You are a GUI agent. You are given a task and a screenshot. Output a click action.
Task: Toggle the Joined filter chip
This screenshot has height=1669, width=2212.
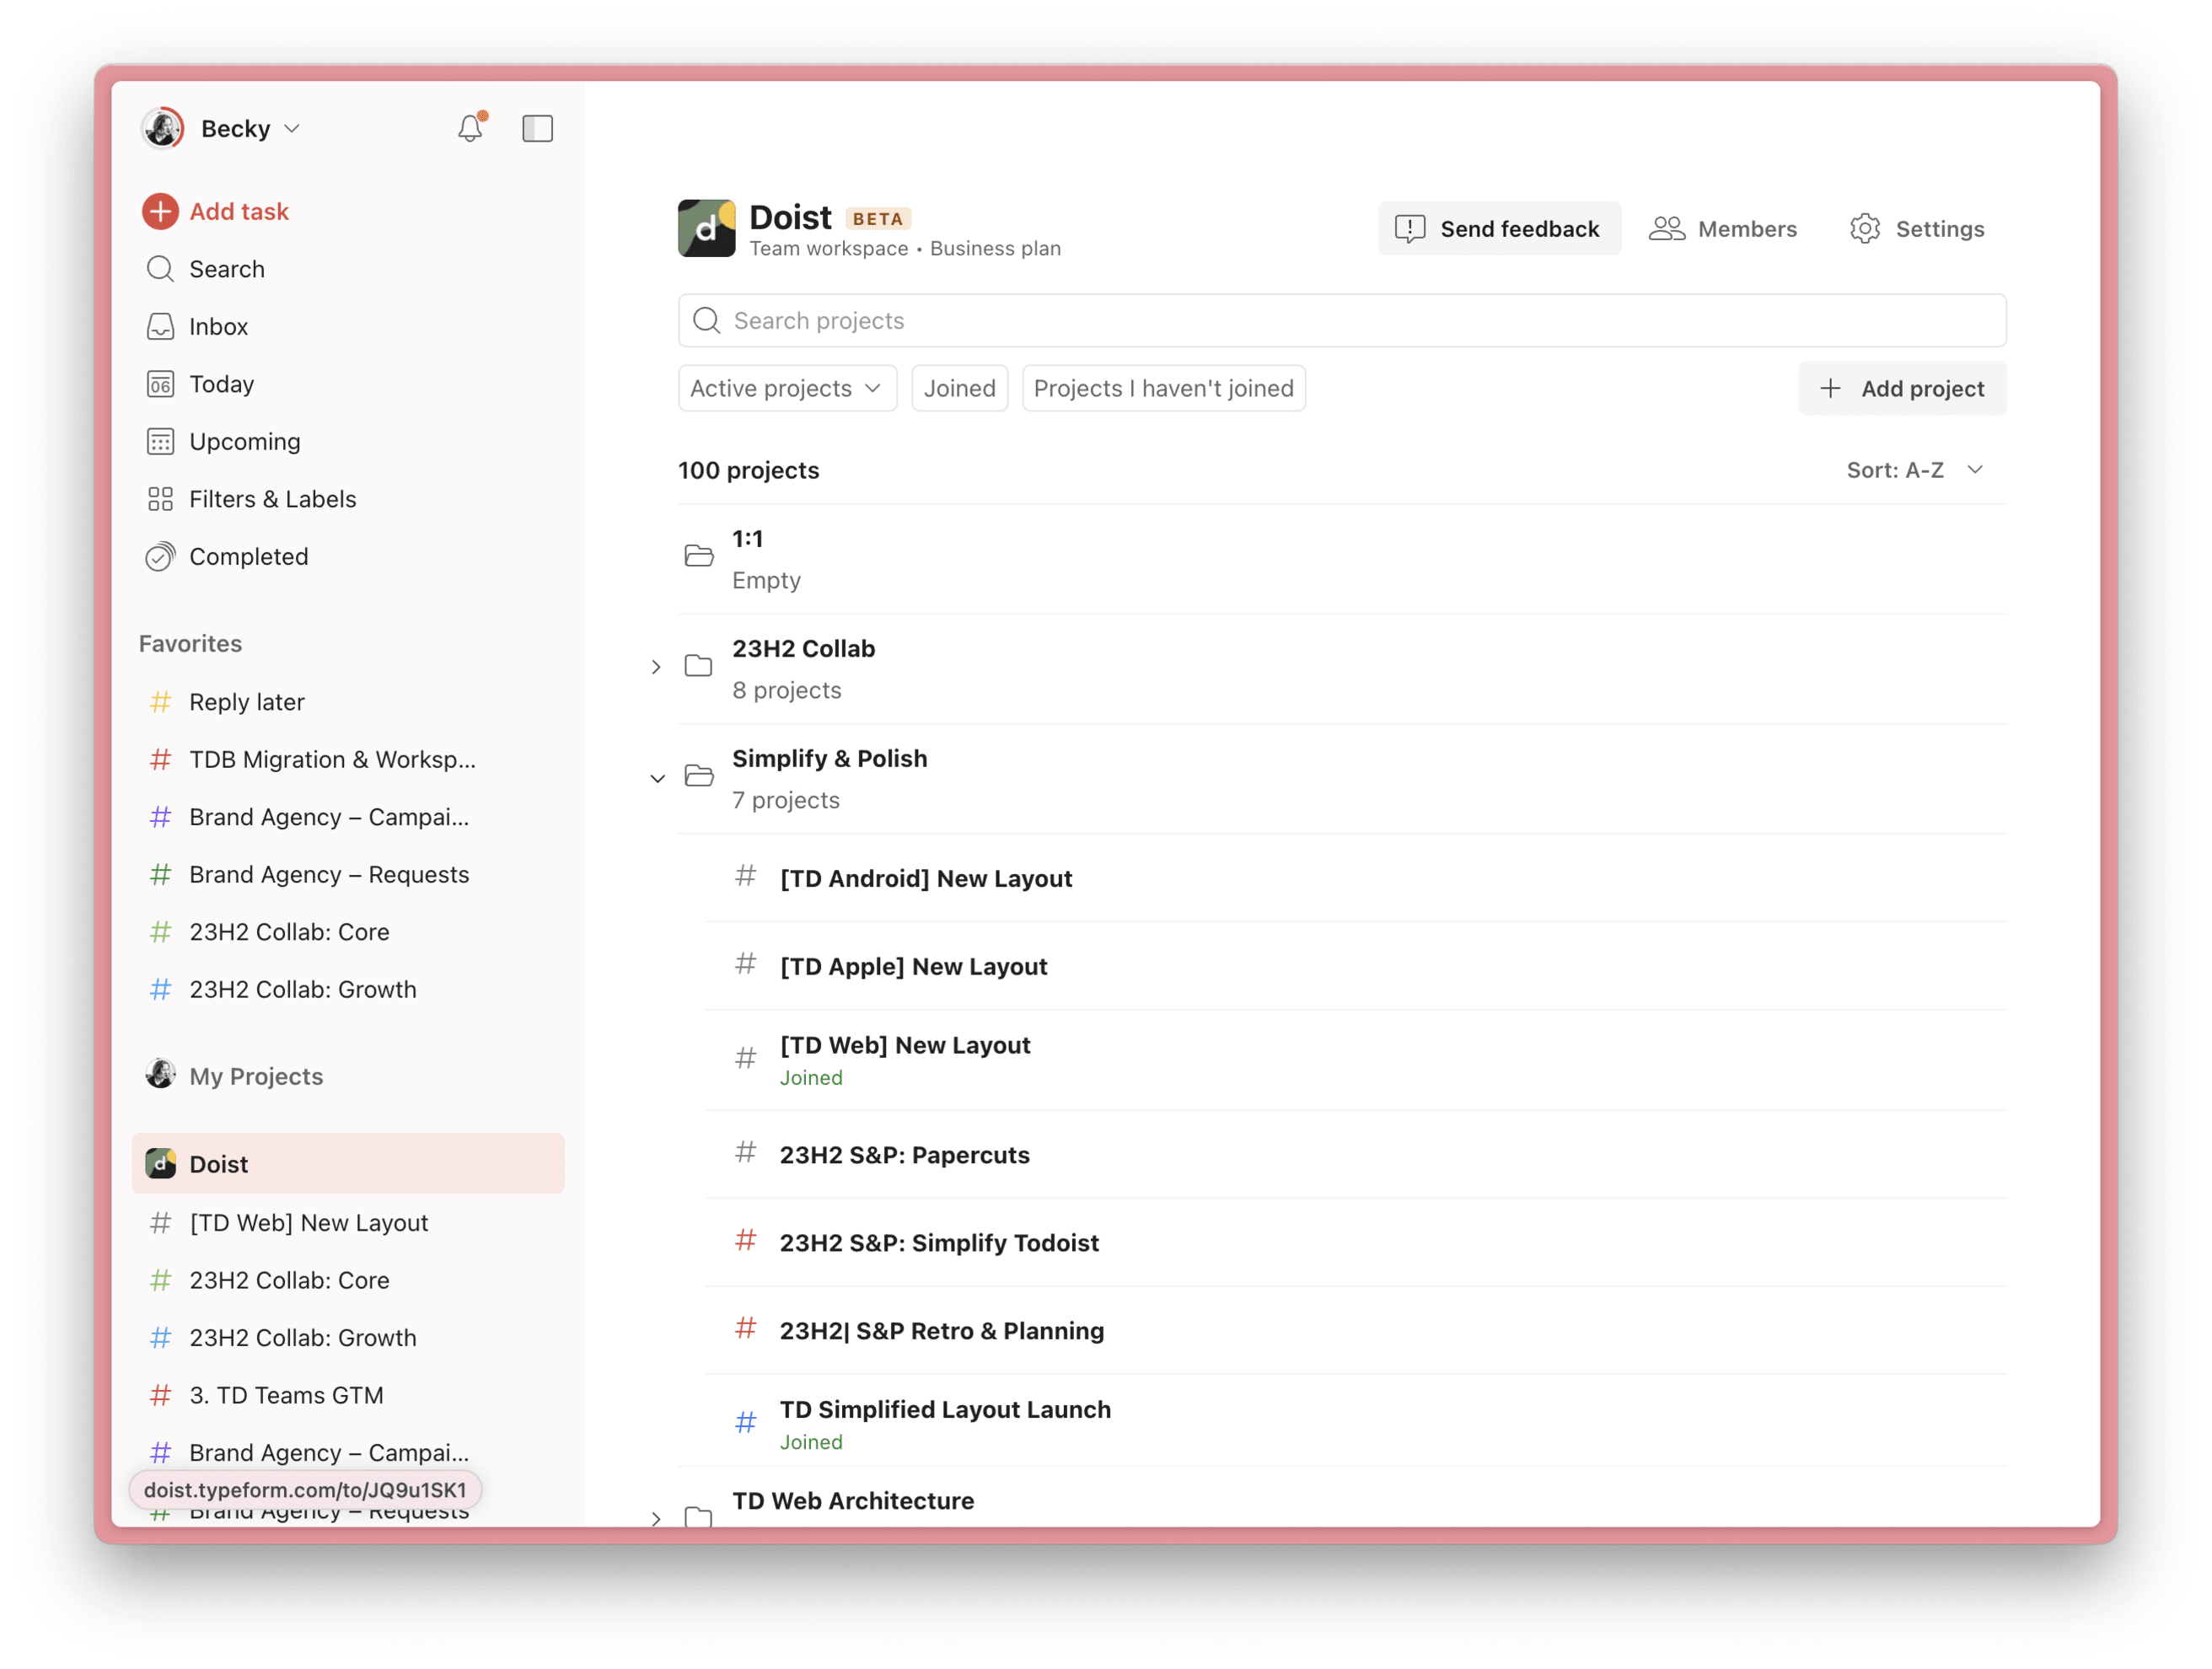coord(959,388)
